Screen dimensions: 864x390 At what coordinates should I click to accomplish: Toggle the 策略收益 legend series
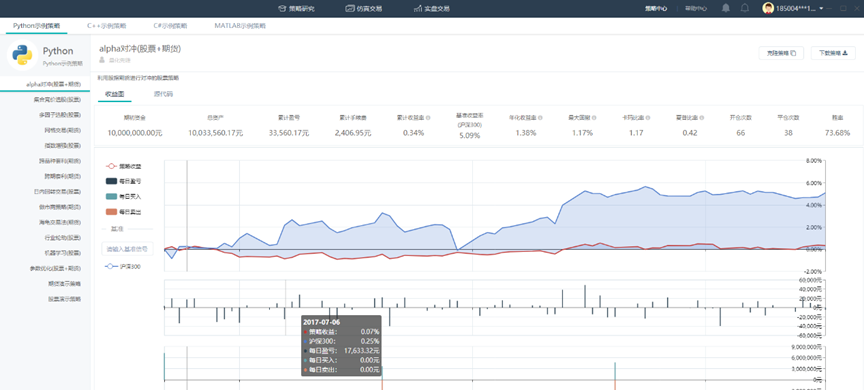click(x=123, y=166)
